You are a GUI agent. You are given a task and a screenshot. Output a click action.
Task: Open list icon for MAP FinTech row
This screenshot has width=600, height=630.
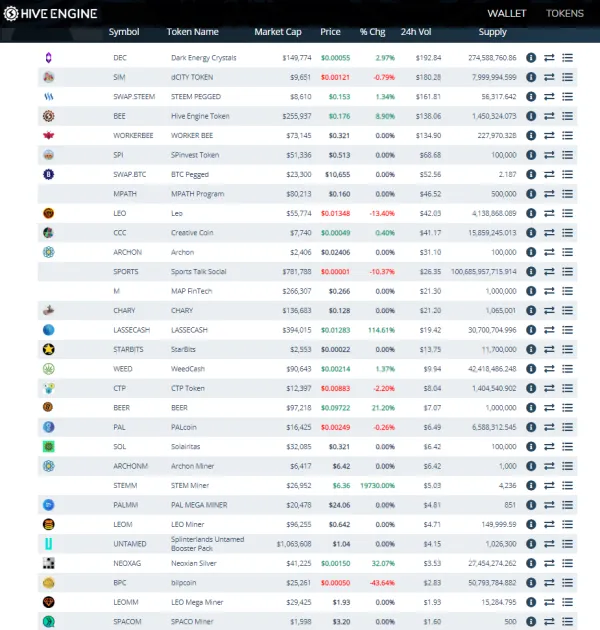click(567, 291)
